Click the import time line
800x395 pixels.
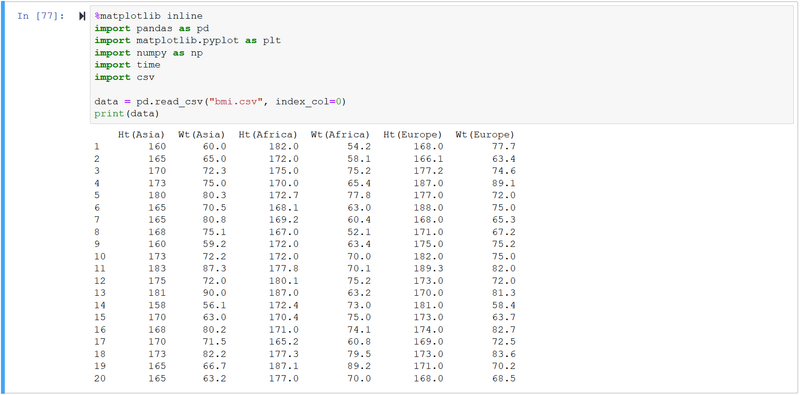click(127, 65)
